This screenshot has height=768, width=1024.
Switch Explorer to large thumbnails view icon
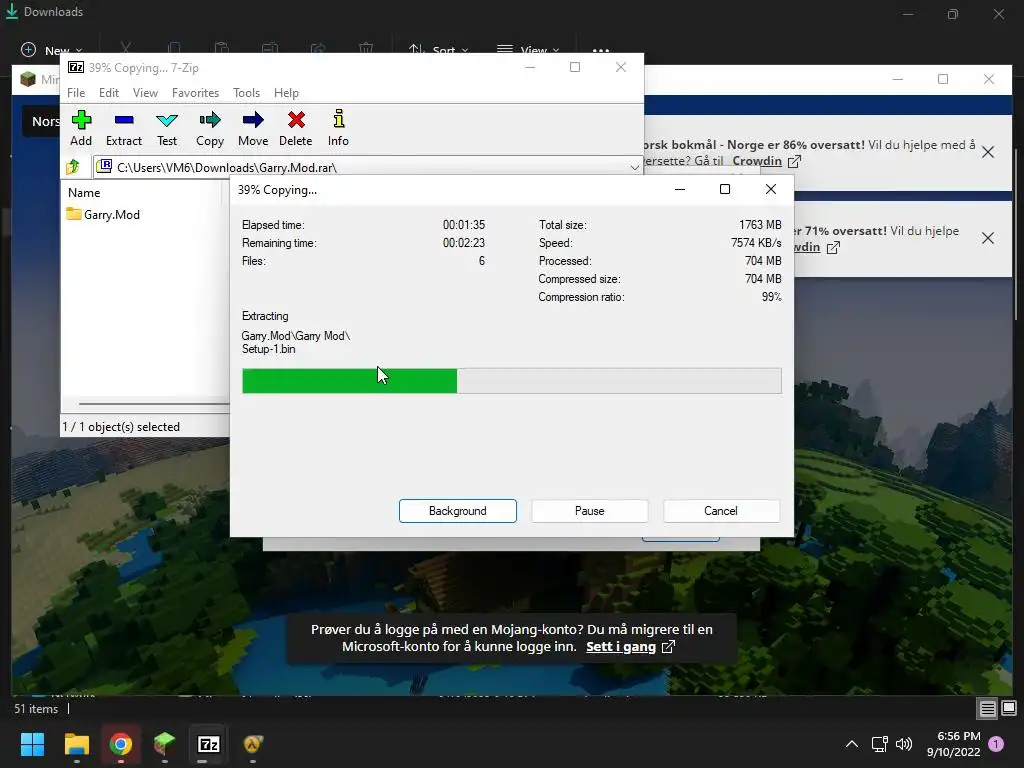pyautogui.click(x=1009, y=708)
